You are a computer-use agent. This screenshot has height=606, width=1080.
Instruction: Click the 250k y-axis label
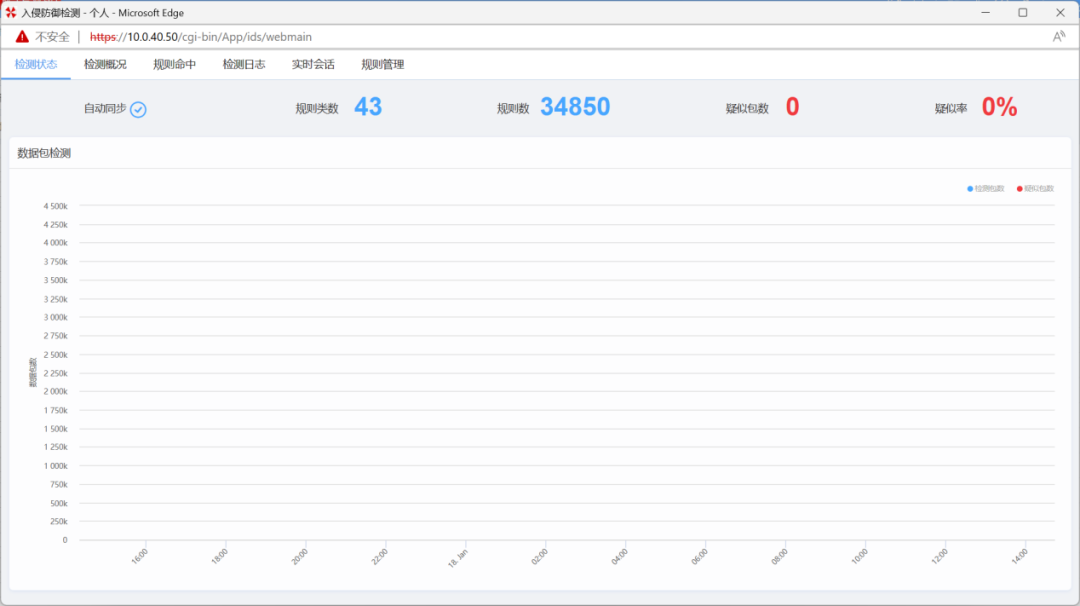point(59,521)
